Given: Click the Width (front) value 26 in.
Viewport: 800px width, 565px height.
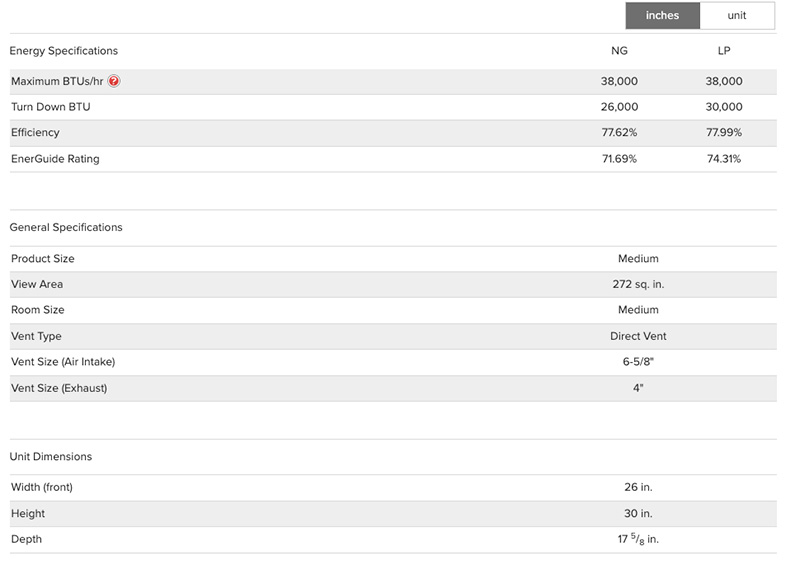Looking at the screenshot, I should [638, 487].
